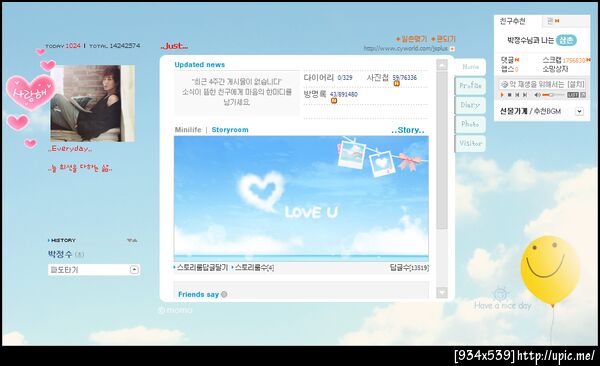
Task: Click scrollbar down arrow in main panel
Action: 442,292
